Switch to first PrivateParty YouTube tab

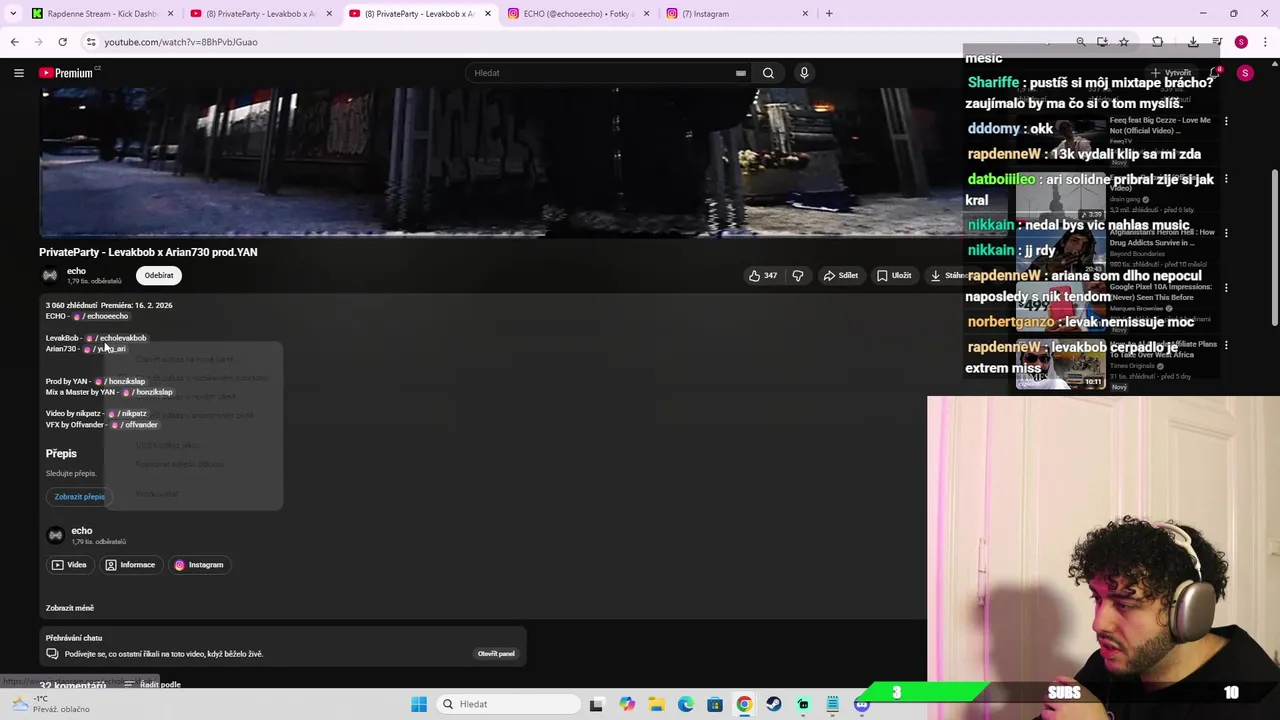pos(261,14)
